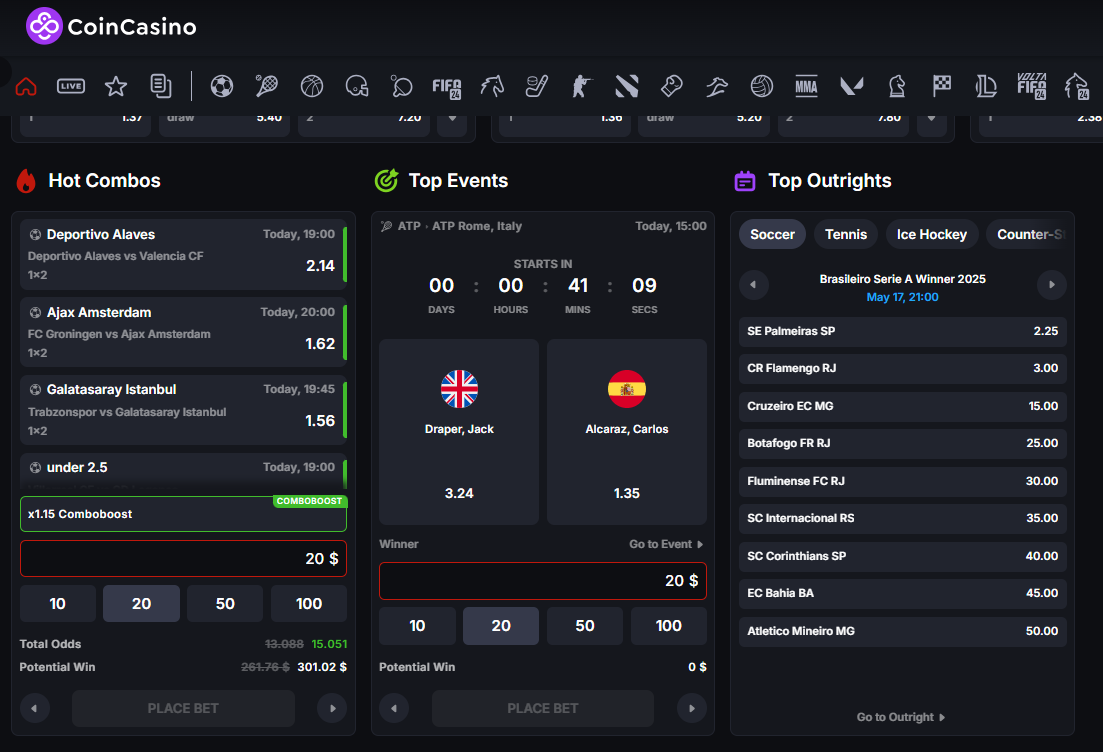The image size is (1103, 752).
Task: Edit the Hot Combos stake amount field
Action: click(x=183, y=559)
